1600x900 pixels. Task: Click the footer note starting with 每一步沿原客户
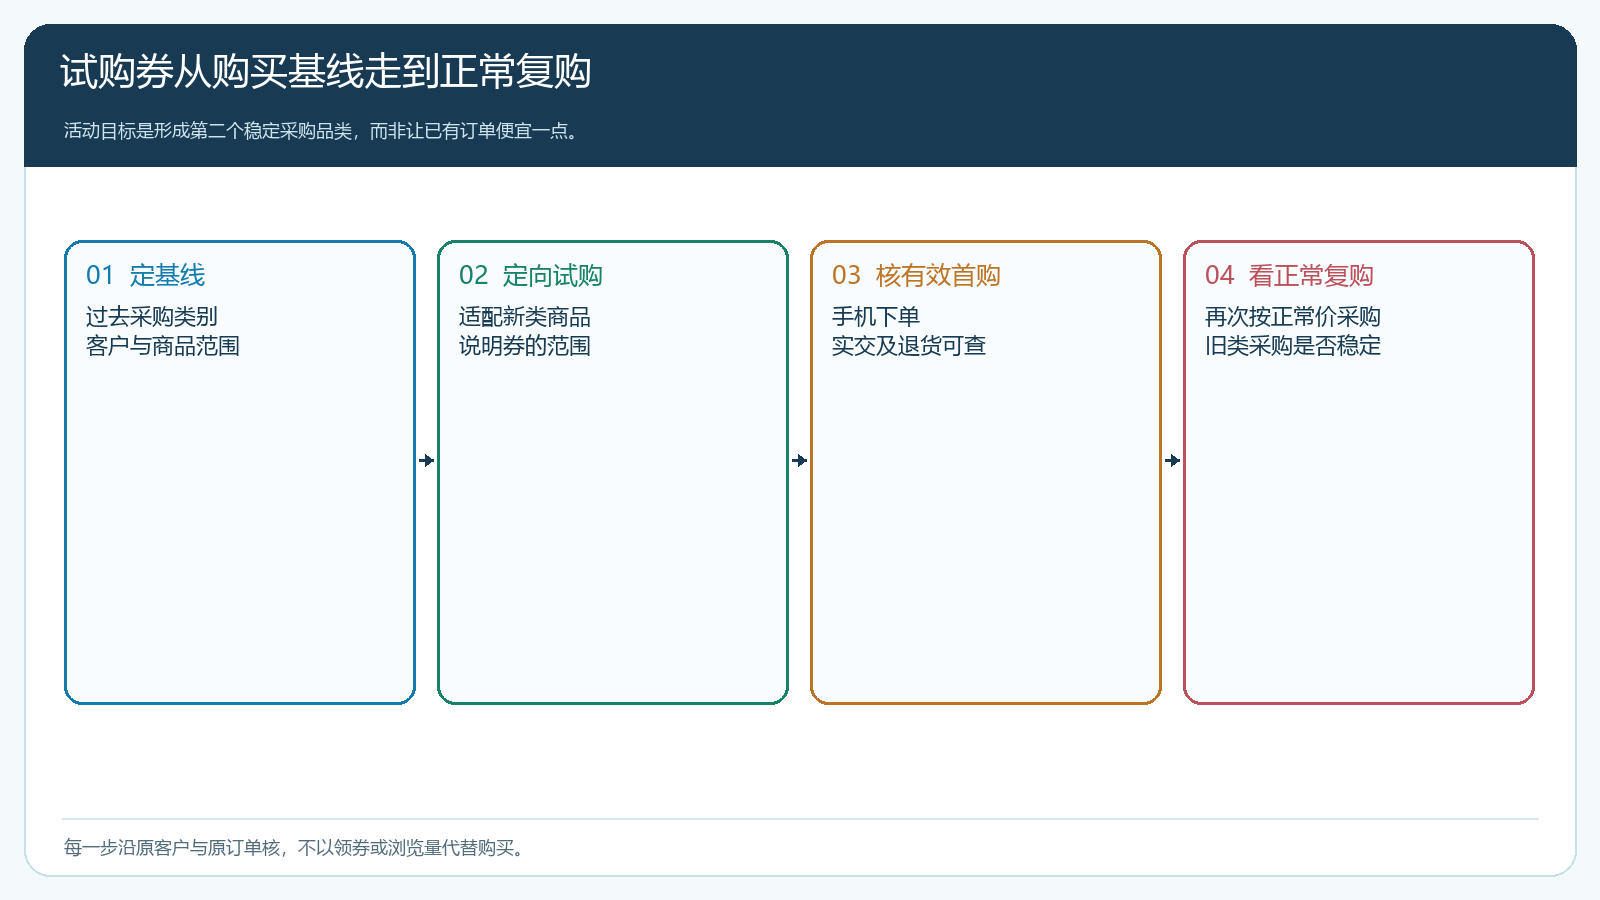(x=294, y=848)
